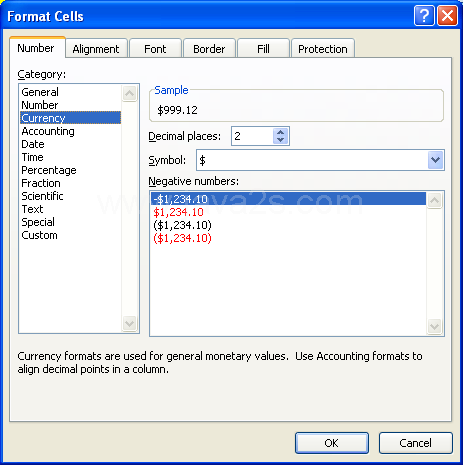
Task: Click the OK button
Action: [332, 443]
